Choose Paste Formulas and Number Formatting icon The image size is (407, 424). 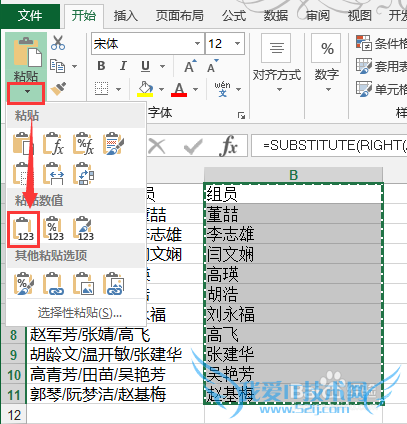coord(83,144)
